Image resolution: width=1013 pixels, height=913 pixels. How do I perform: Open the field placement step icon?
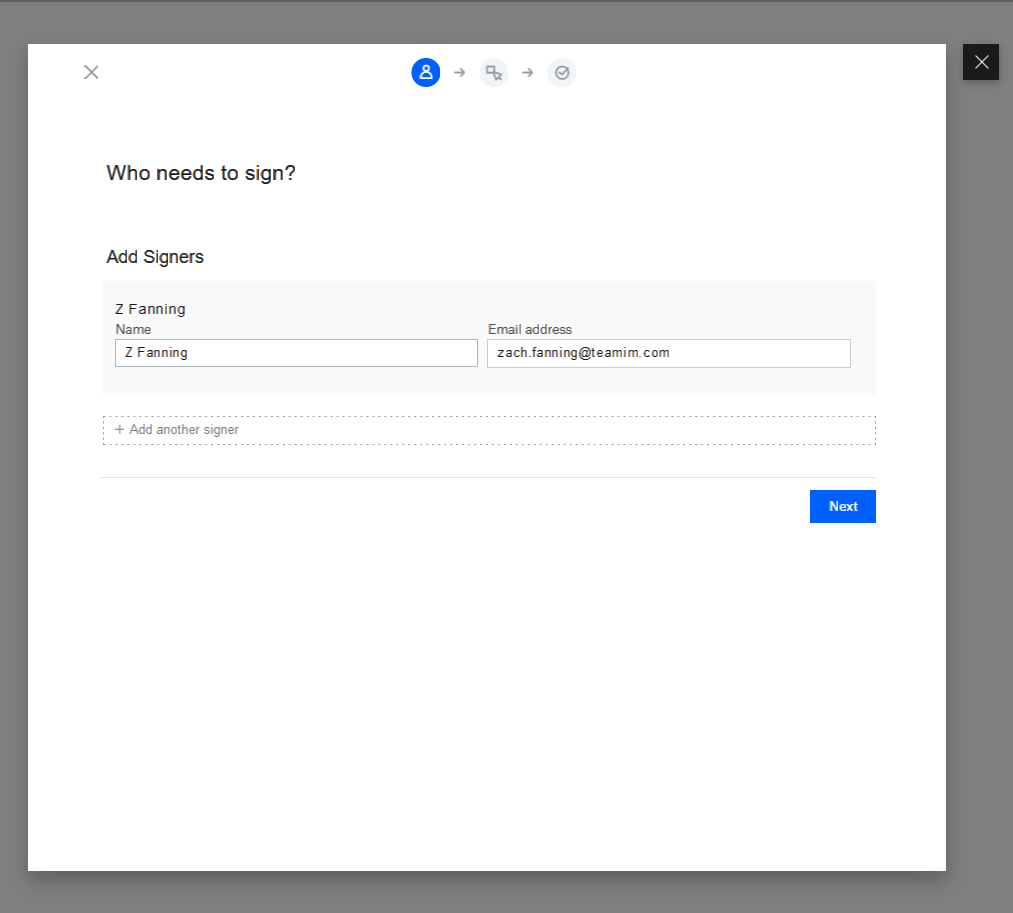click(x=493, y=72)
